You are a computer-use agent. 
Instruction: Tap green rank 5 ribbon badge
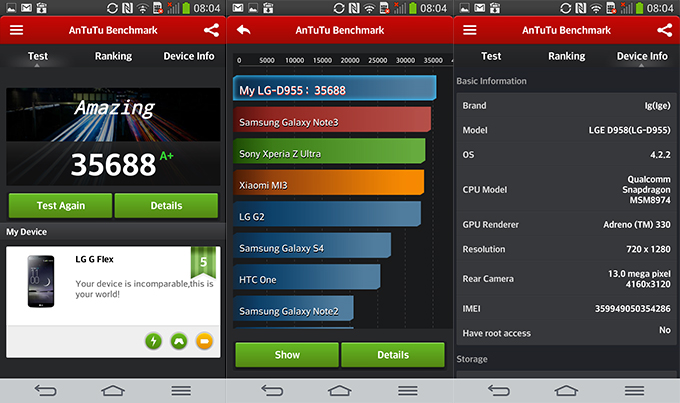(203, 262)
